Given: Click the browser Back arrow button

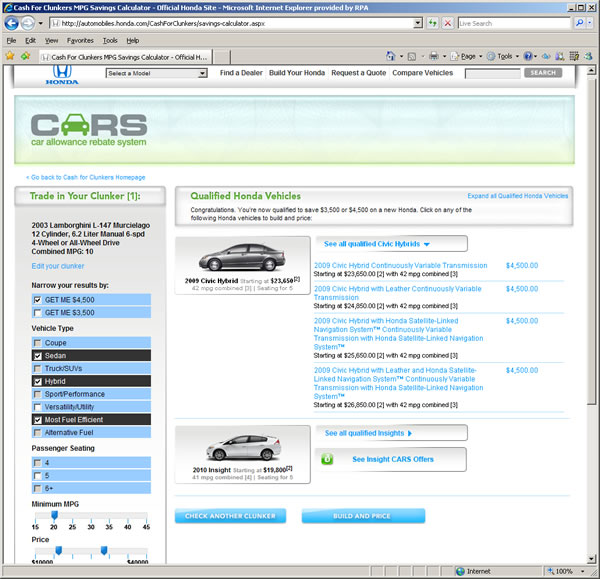Looking at the screenshot, I should (13, 23).
